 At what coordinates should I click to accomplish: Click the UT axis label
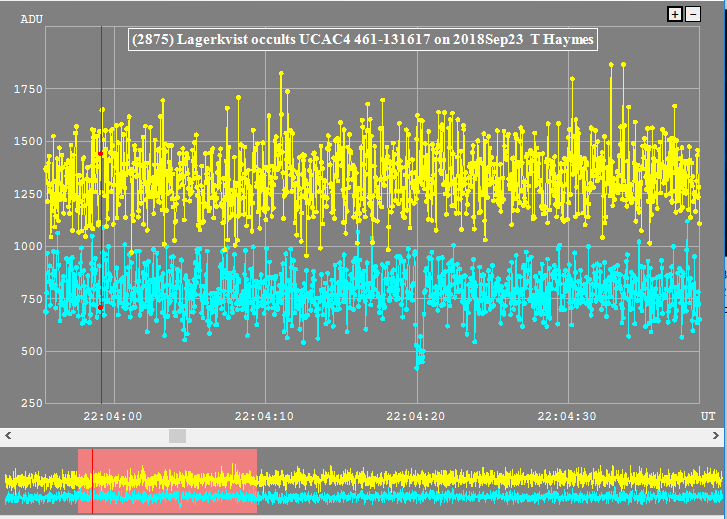click(x=706, y=414)
